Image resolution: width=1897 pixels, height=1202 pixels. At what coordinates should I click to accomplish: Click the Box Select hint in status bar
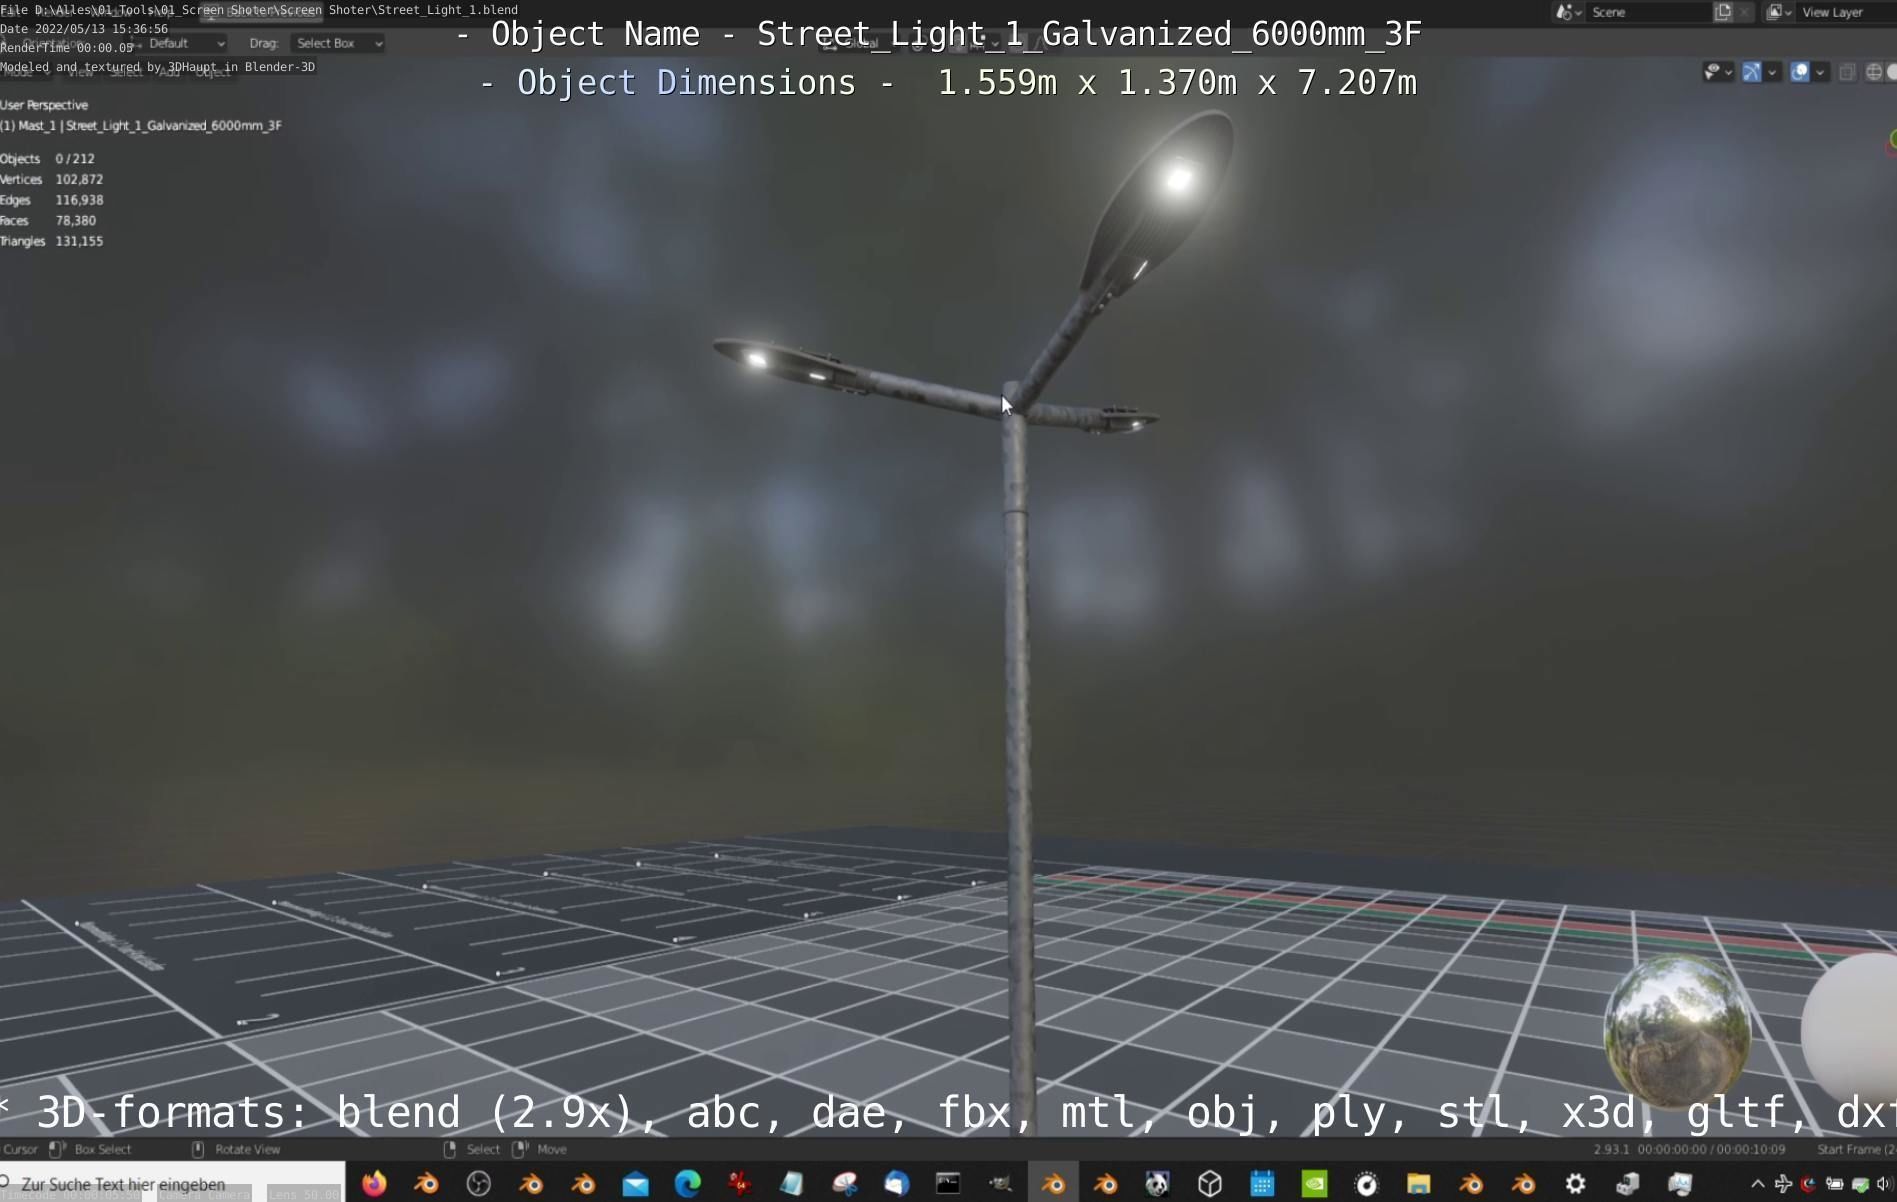click(x=91, y=1150)
